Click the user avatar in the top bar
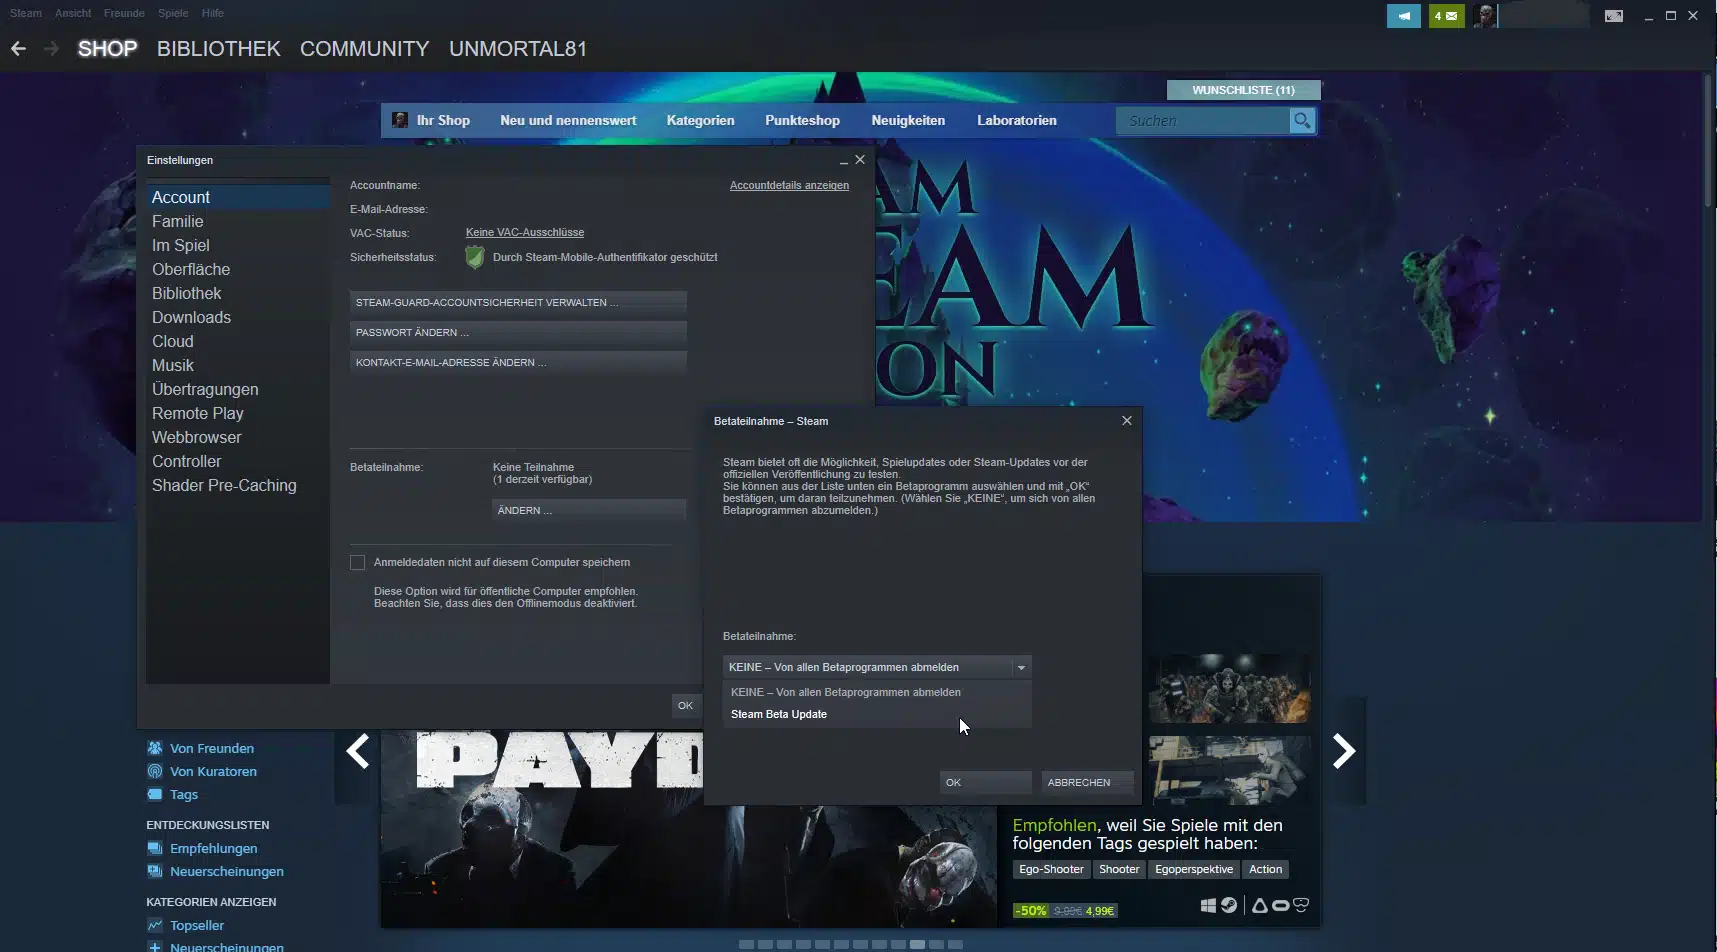This screenshot has width=1717, height=952. pos(1485,16)
